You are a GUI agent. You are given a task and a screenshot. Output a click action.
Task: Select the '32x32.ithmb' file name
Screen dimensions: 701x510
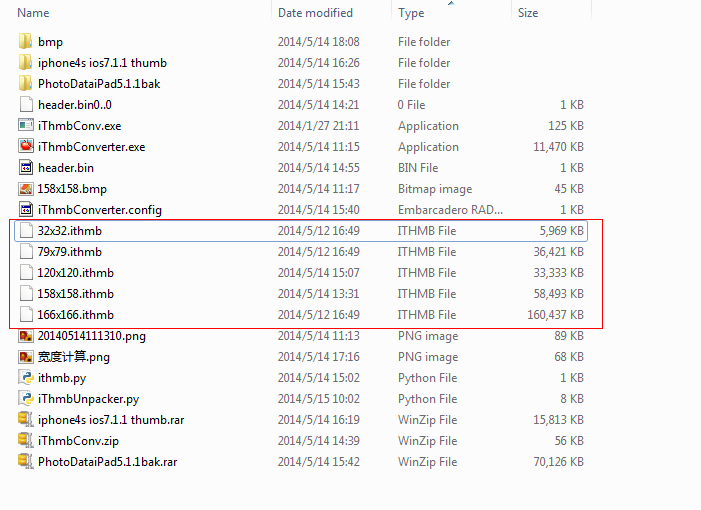tap(70, 231)
